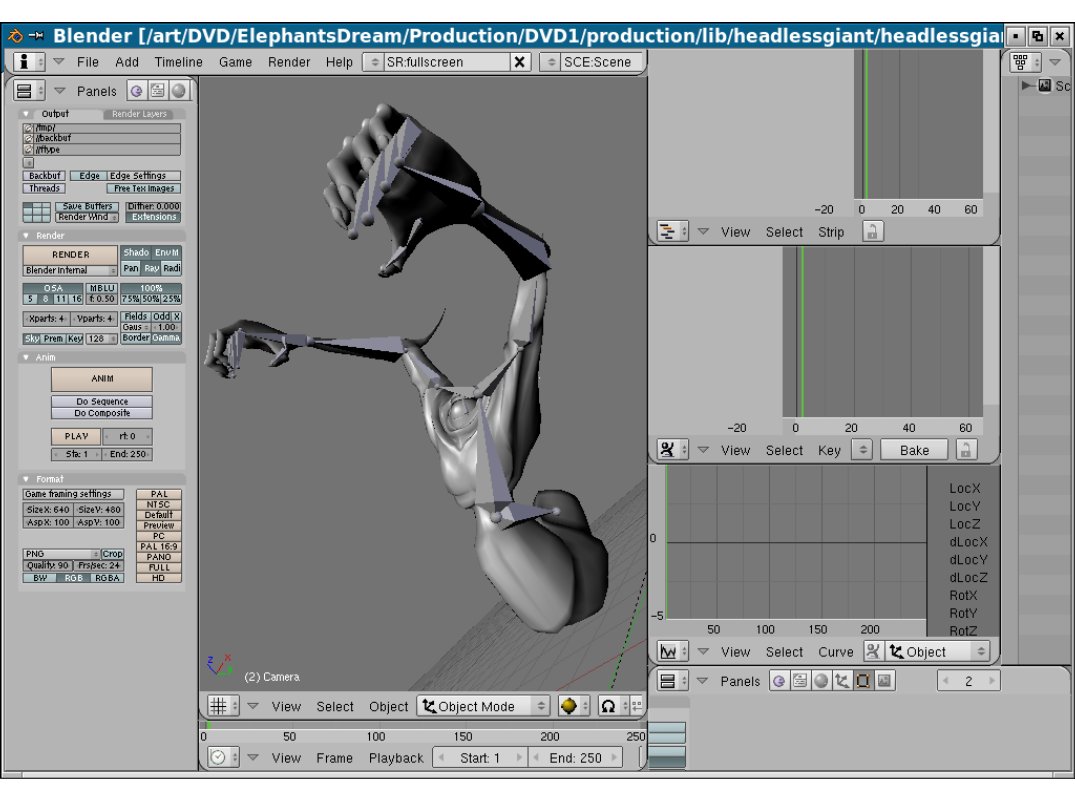The height and width of the screenshot is (800, 1075).
Task: Toggle the Crop option
Action: pyautogui.click(x=112, y=554)
